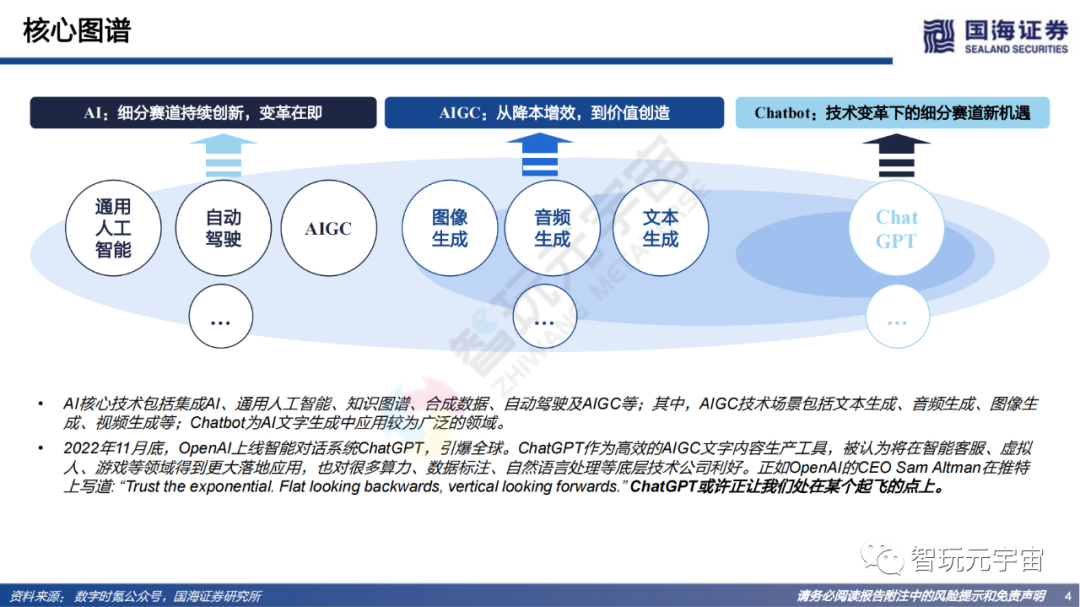Select the 音频生成 circle
Viewport: 1080px width, 607px height.
(552, 228)
